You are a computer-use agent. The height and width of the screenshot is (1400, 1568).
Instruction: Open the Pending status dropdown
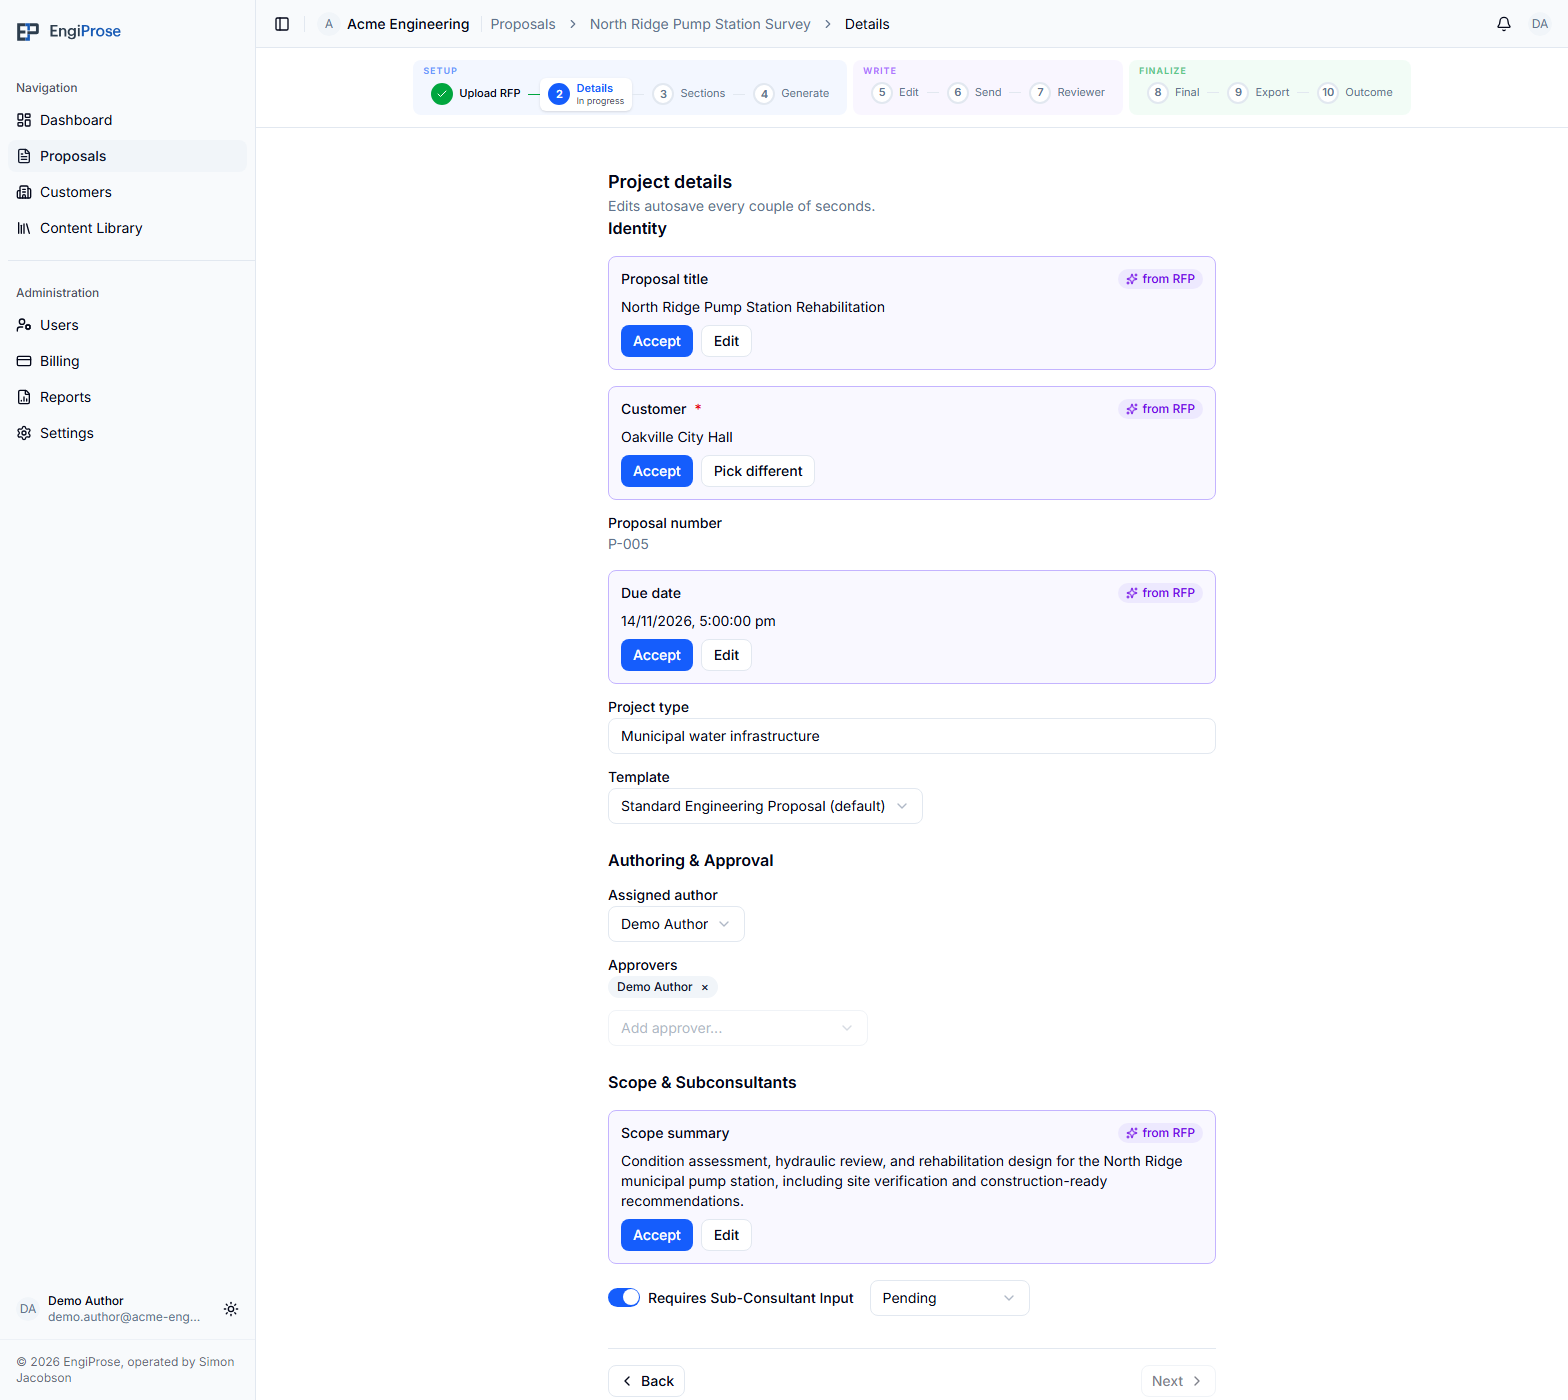[x=950, y=1298]
